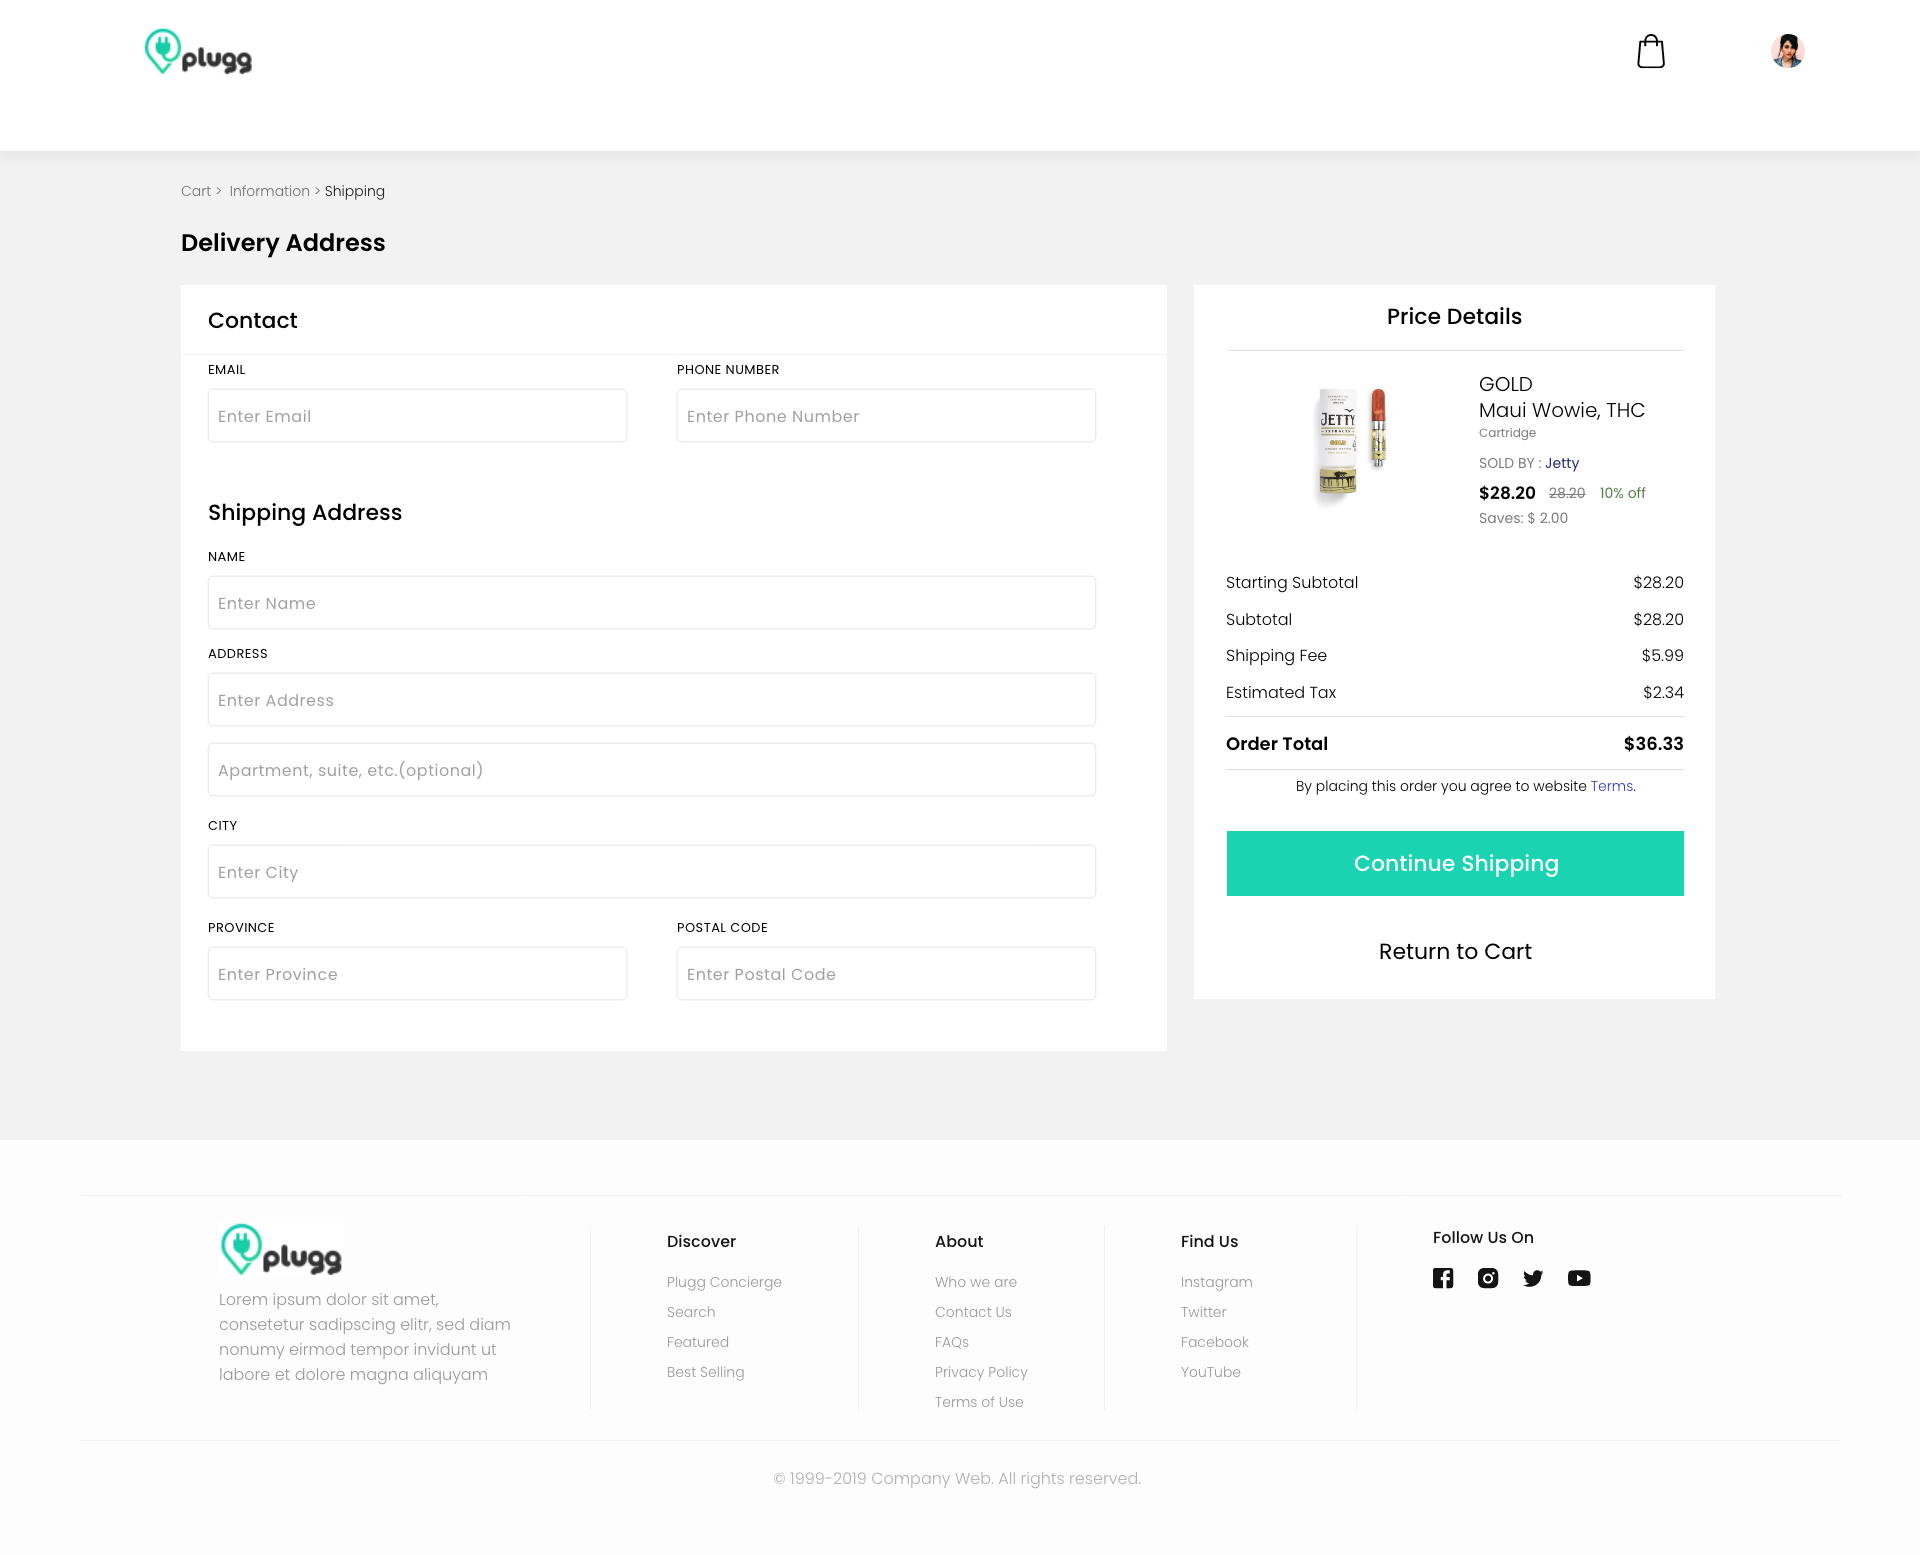Open Privacy Policy footer link
1920x1555 pixels.
tap(981, 1372)
